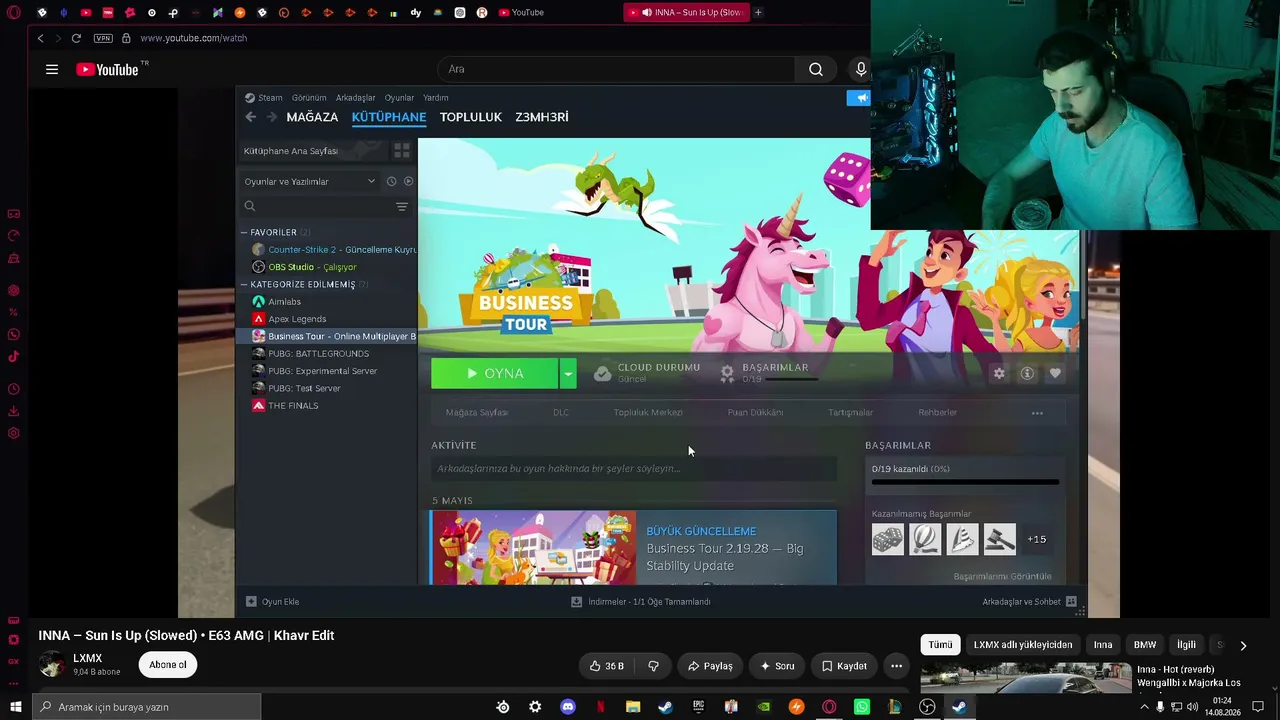
Task: Open the Büyük Güncelleme news thumbnail
Action: [534, 548]
